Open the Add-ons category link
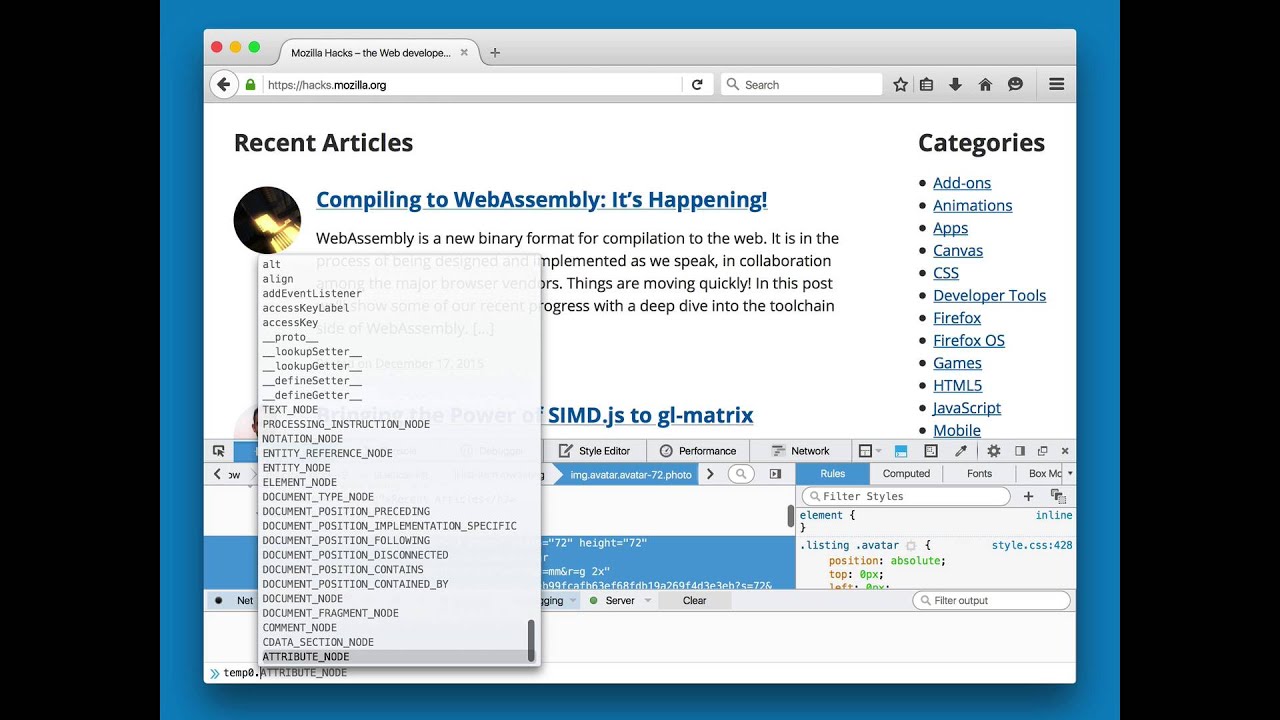1280x720 pixels. [962, 183]
